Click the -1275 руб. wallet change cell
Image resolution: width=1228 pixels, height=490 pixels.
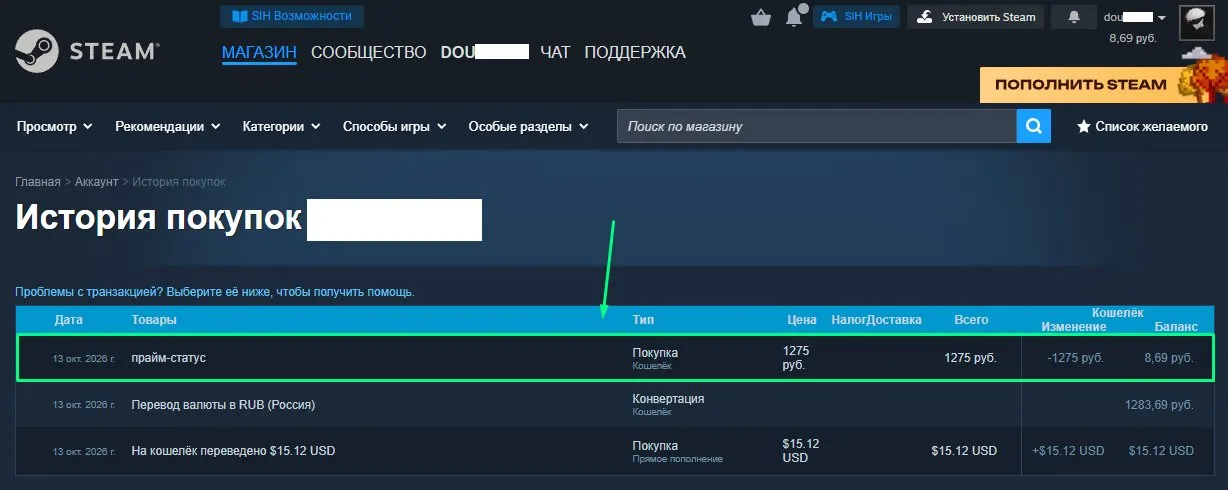pyautogui.click(x=1074, y=358)
